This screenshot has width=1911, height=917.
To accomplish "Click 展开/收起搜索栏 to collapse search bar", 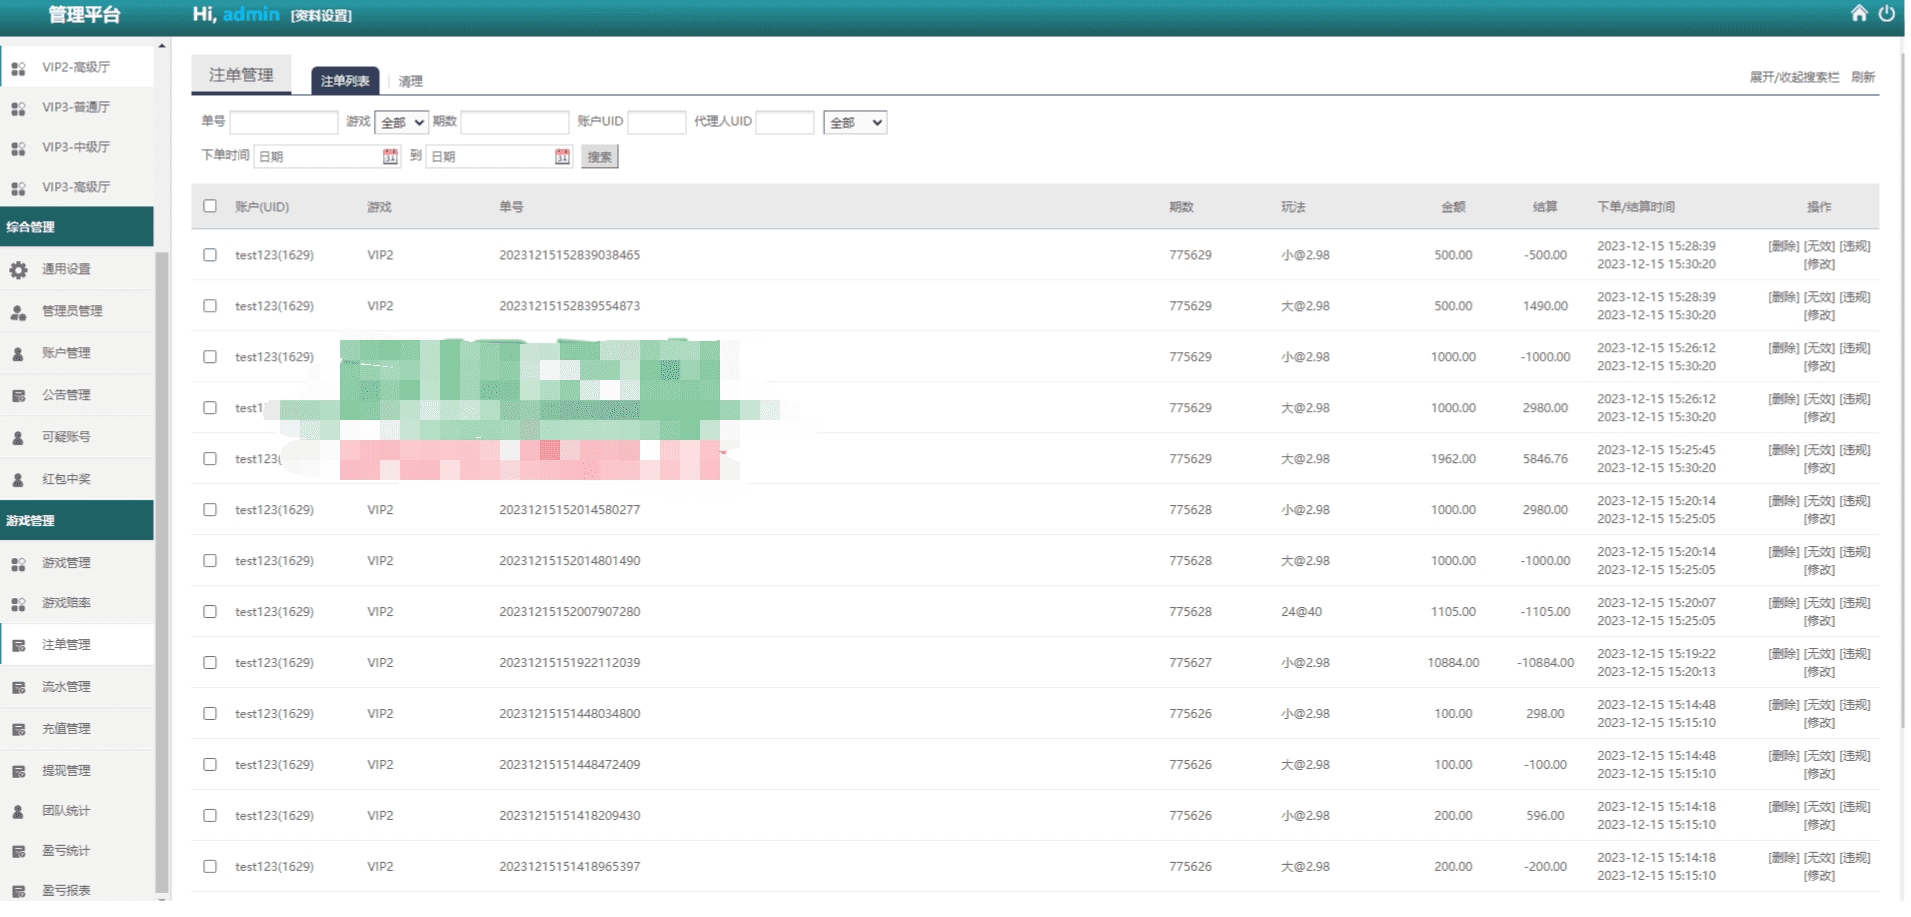I will click(1794, 77).
